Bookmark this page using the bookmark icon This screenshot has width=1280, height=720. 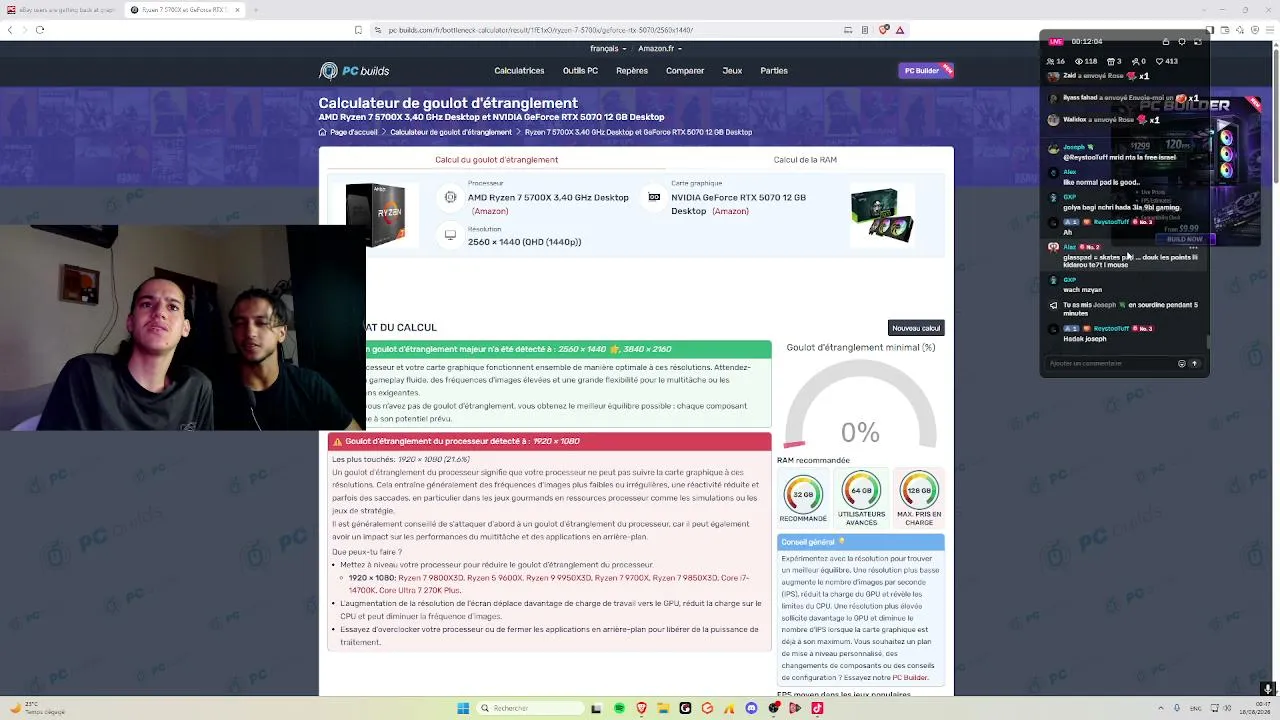pyautogui.click(x=358, y=30)
